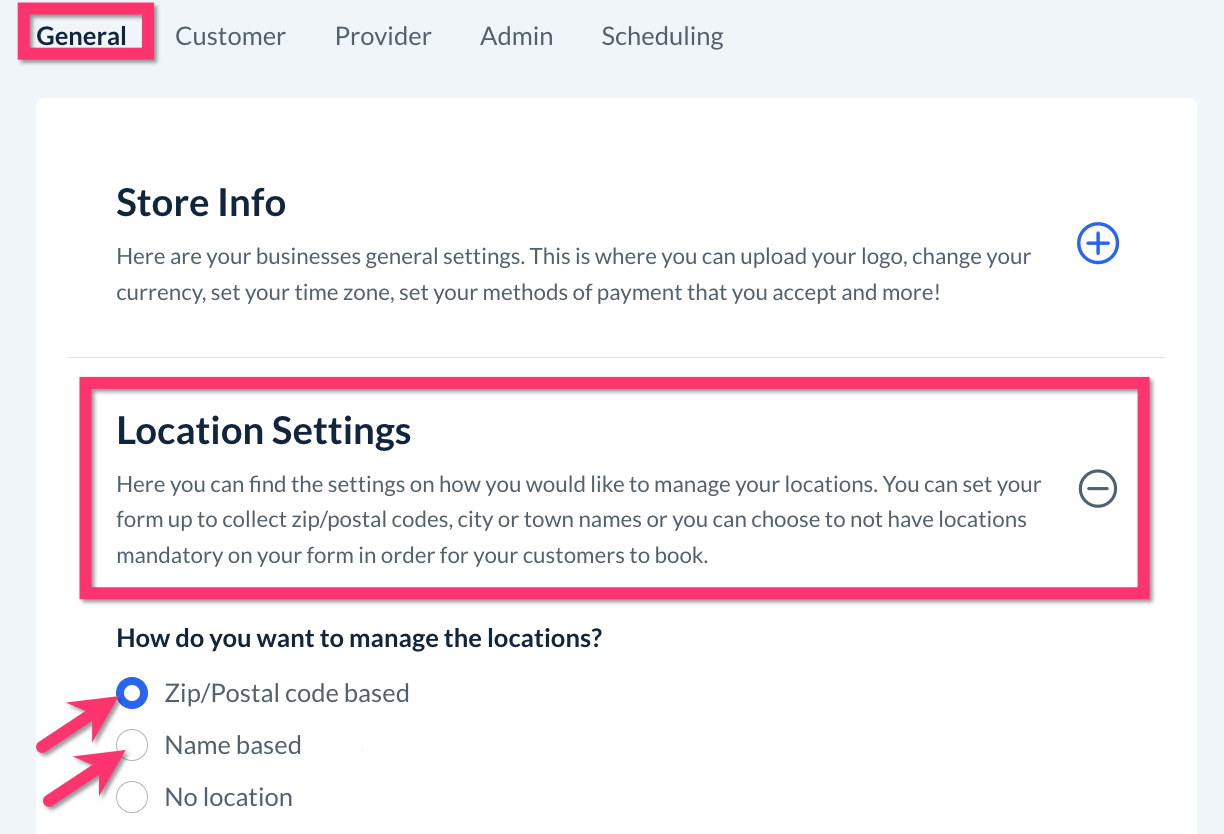This screenshot has width=1224, height=834.
Task: Collapse Location Settings with the minus icon
Action: (1097, 489)
